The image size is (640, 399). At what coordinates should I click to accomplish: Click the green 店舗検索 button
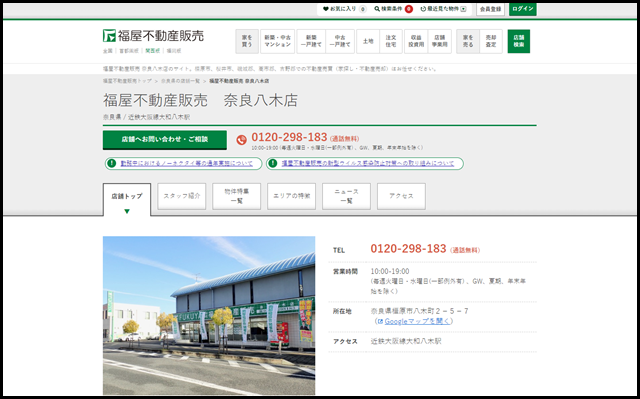[519, 41]
